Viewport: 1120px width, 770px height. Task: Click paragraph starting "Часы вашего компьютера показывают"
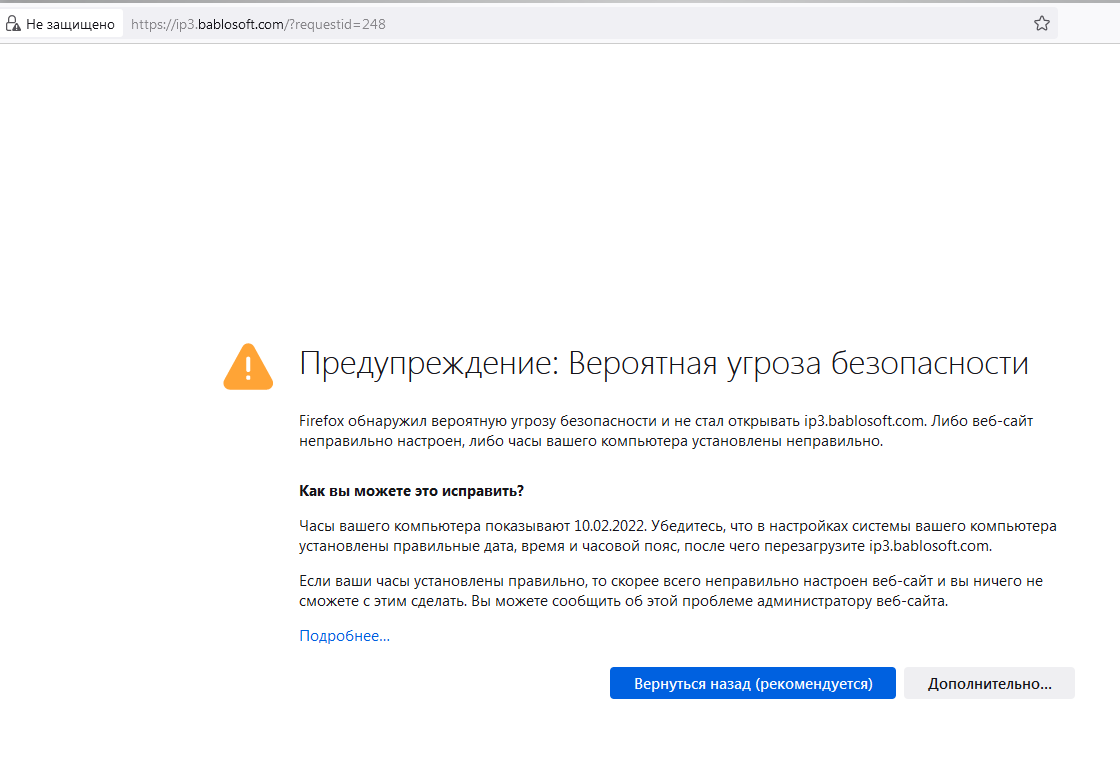[x=678, y=536]
